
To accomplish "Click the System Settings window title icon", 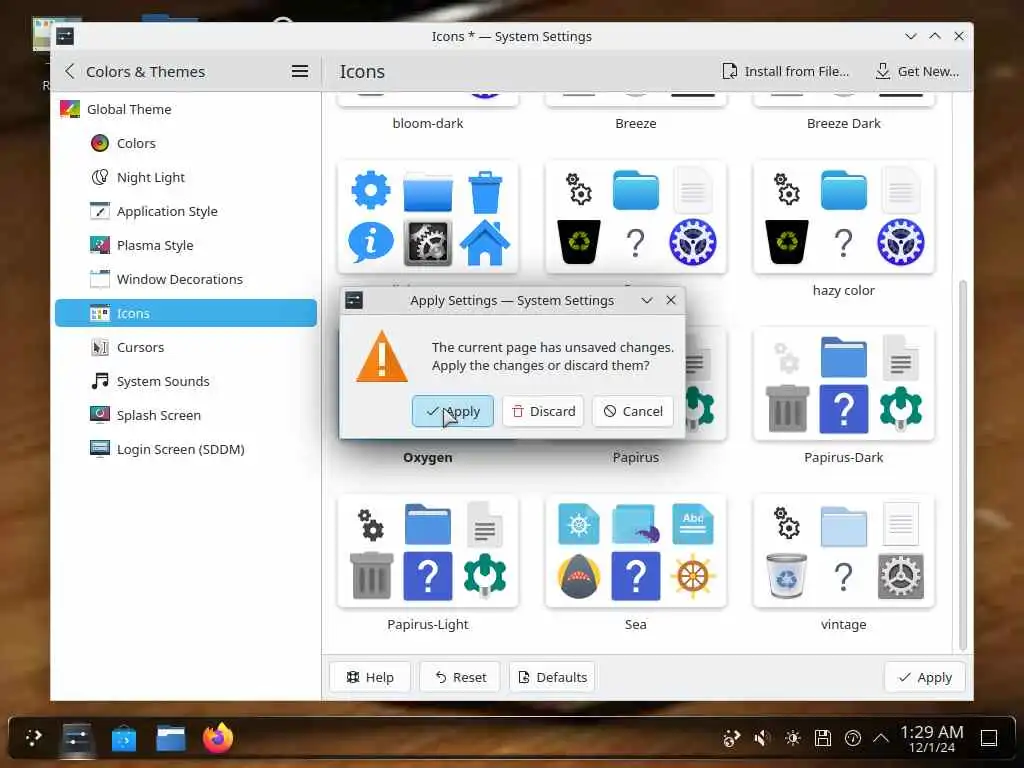I will [65, 37].
